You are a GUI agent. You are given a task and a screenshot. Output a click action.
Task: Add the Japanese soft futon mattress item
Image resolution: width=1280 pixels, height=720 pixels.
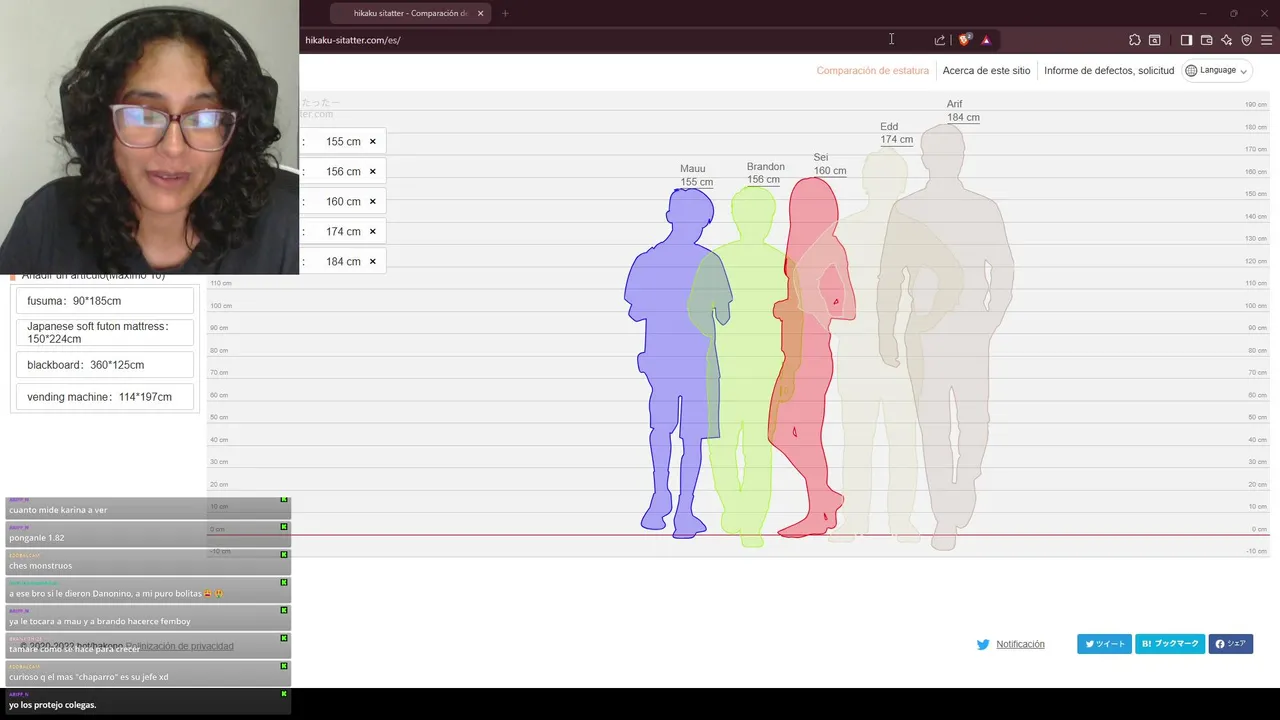click(x=105, y=333)
